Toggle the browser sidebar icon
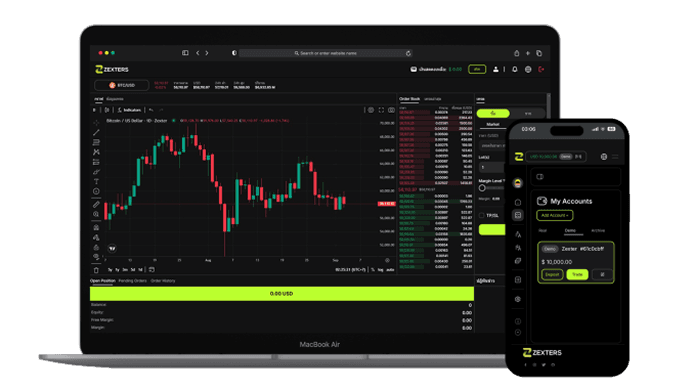This screenshot has height=390, width=689. 185,53
